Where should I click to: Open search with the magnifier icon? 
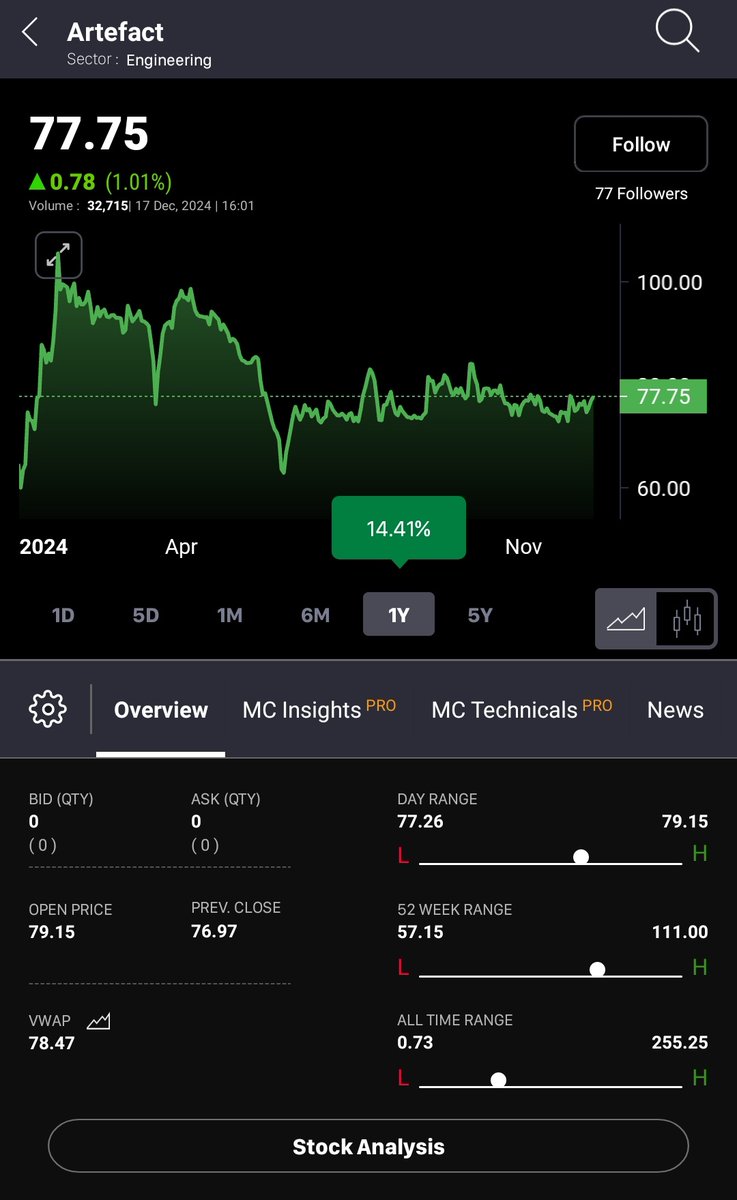point(677,31)
